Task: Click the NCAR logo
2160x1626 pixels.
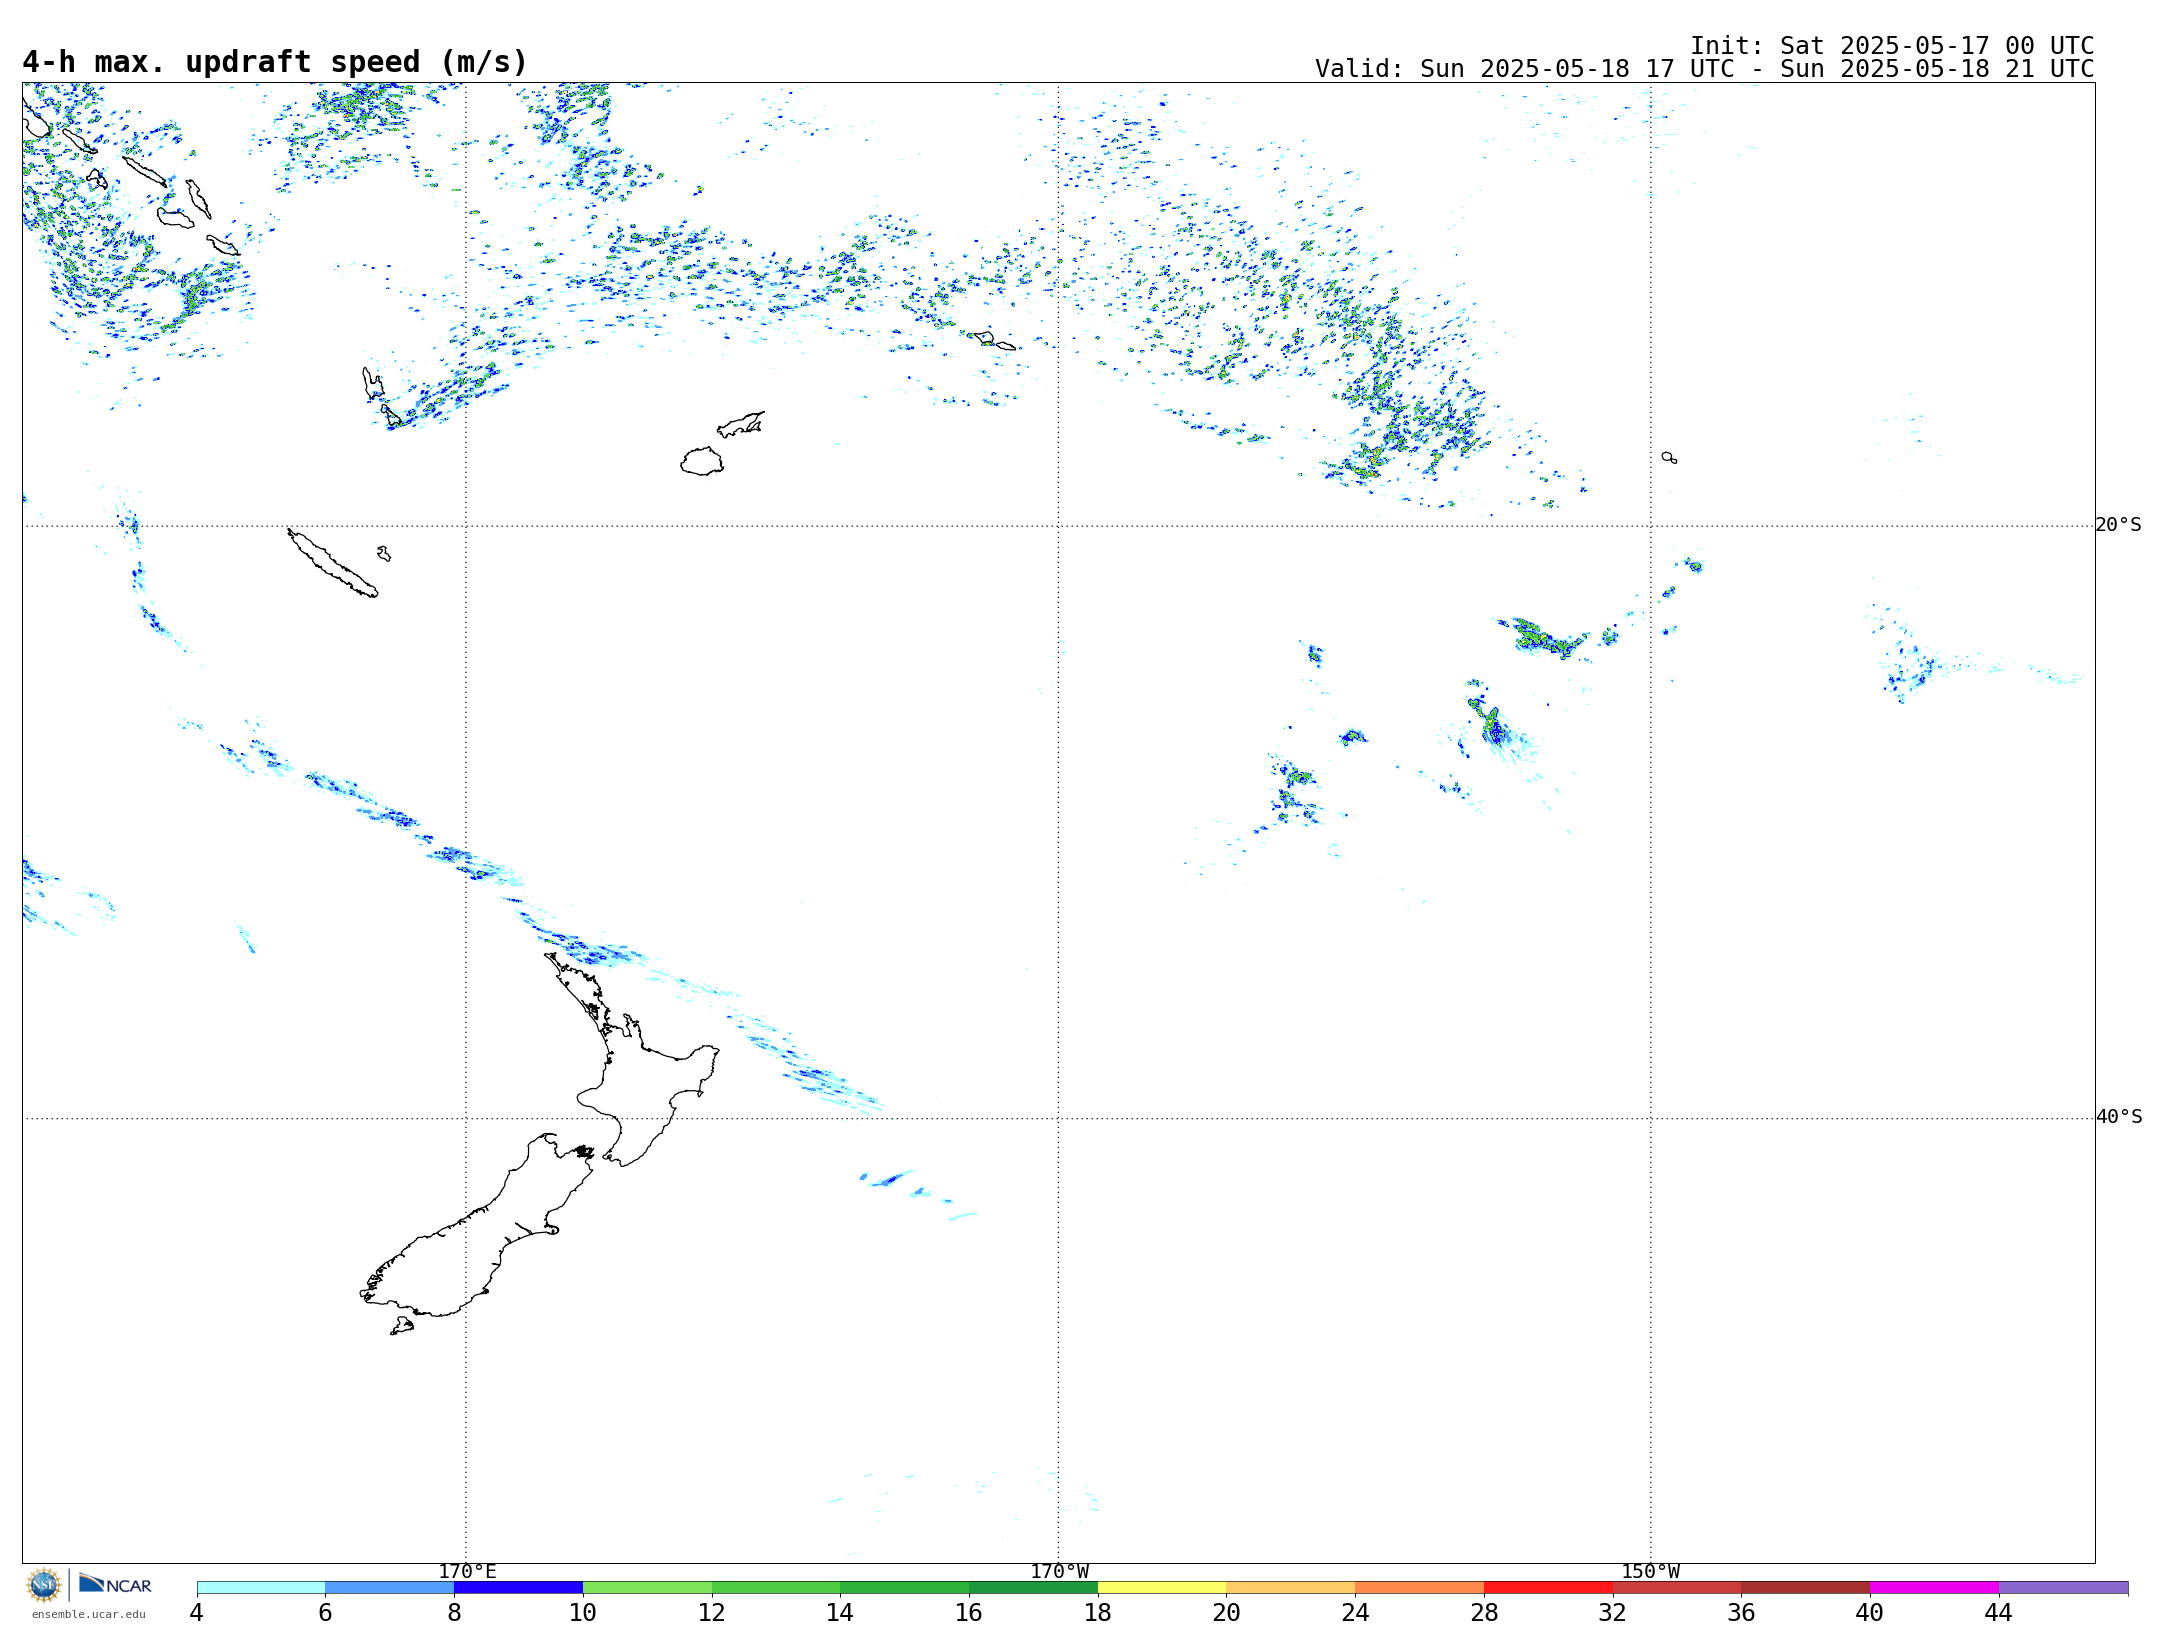Action: click(115, 1584)
